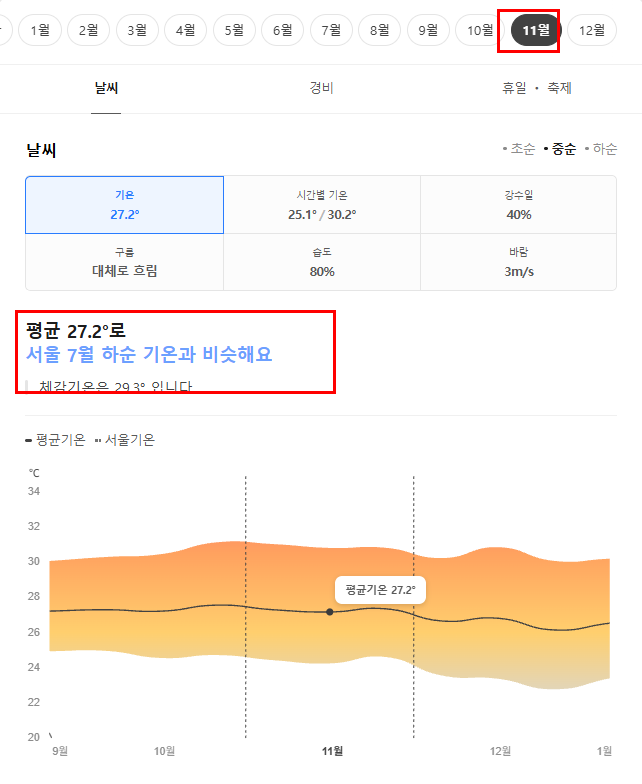This screenshot has width=642, height=784.
Task: Click the 서울기온 legend entry
Action: (x=125, y=440)
